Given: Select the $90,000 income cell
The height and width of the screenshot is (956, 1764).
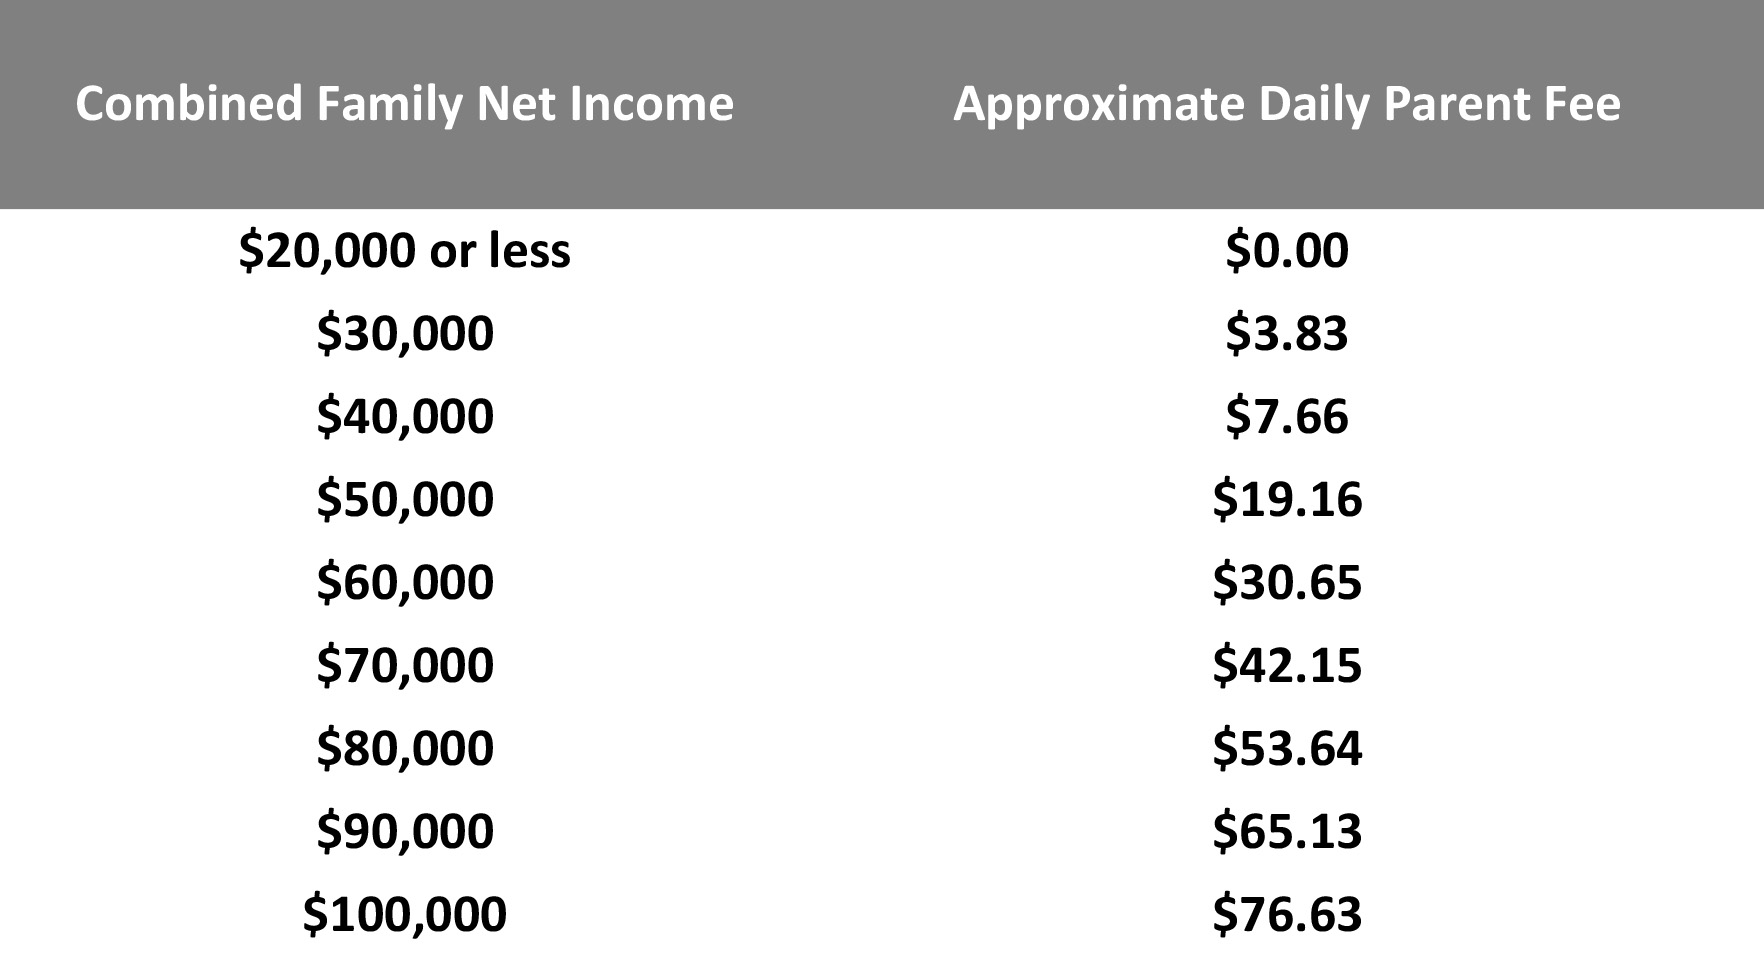Looking at the screenshot, I should coord(405,831).
